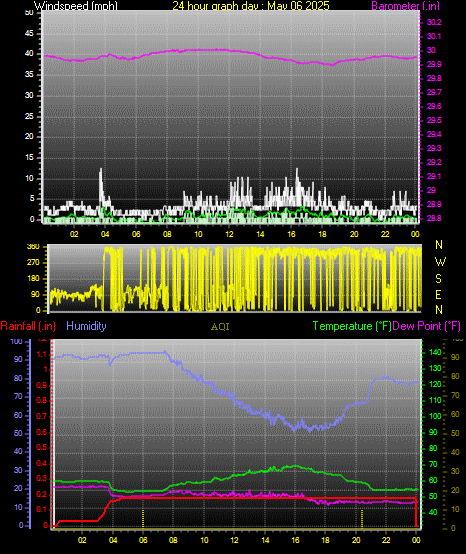Select the "06" hour label under windspeed graph
This screenshot has height=554, width=466.
click(x=136, y=234)
